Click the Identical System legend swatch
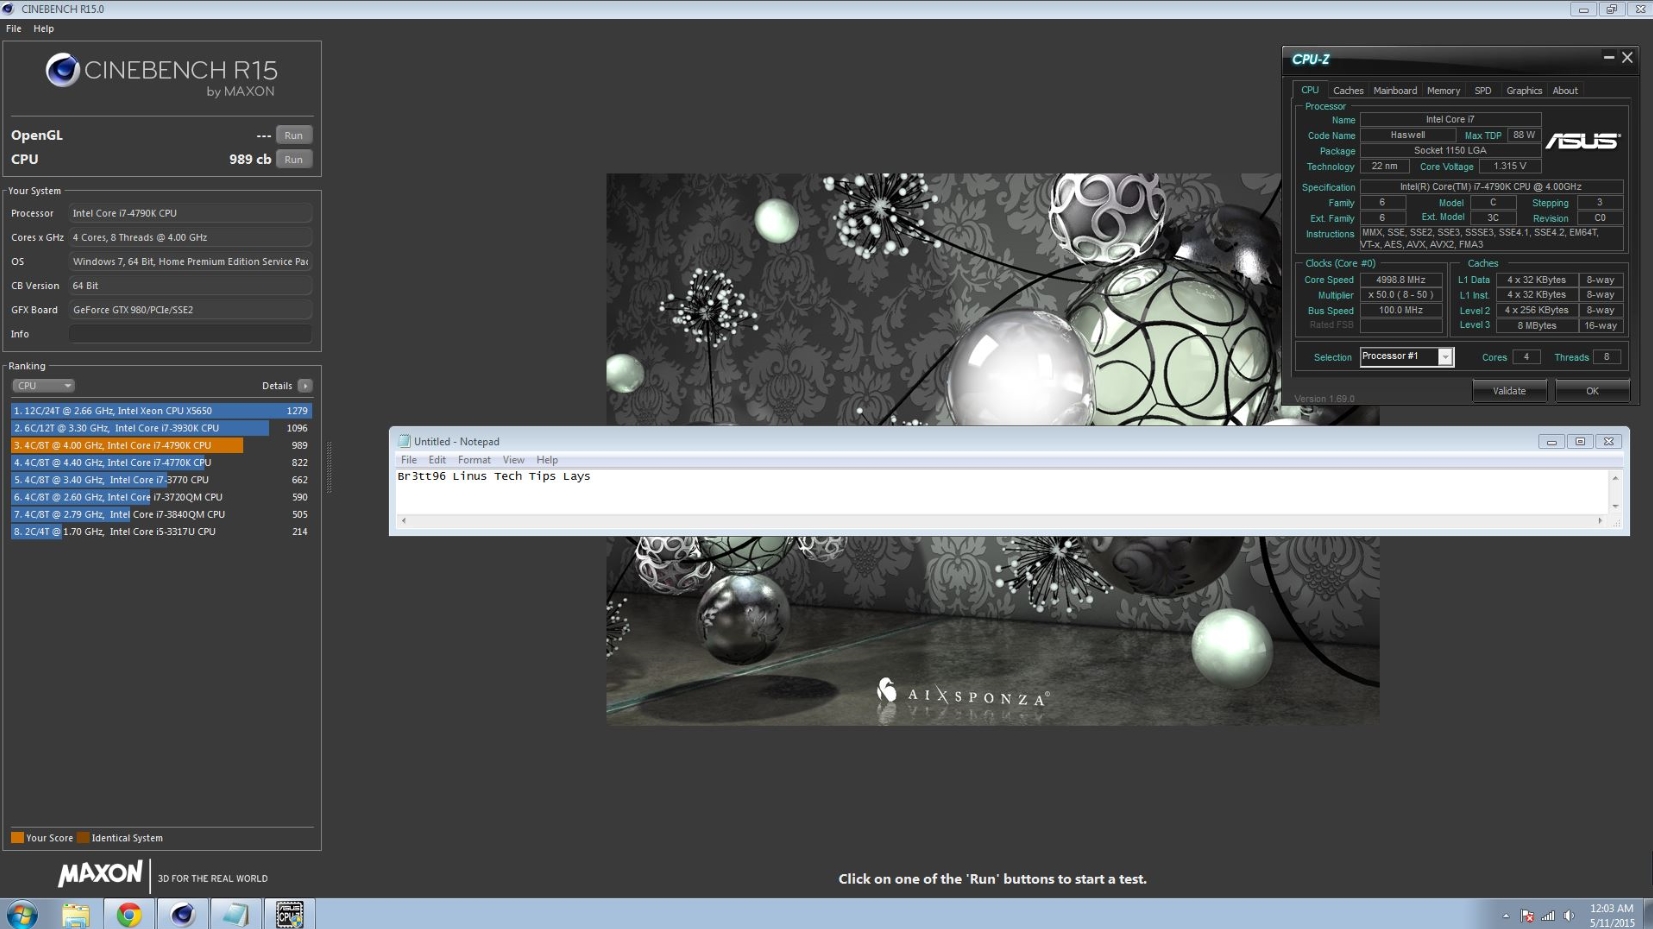 [x=84, y=838]
